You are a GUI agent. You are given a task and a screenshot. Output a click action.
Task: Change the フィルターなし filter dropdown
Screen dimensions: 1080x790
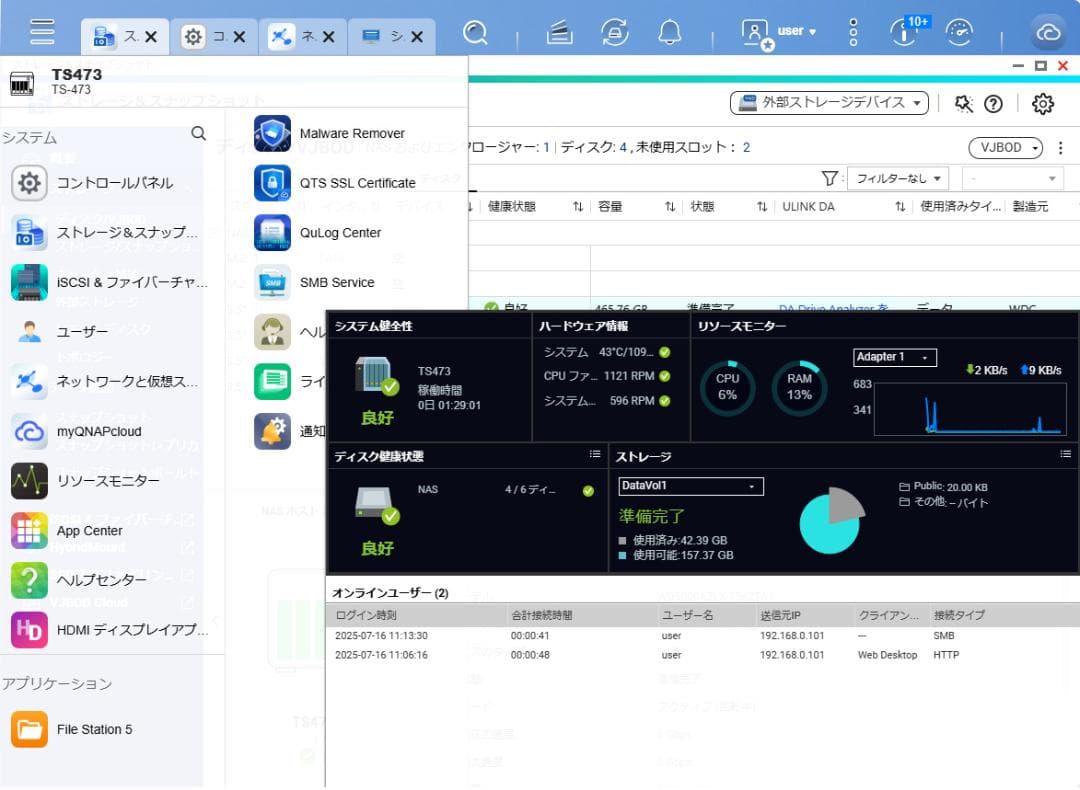pyautogui.click(x=899, y=178)
